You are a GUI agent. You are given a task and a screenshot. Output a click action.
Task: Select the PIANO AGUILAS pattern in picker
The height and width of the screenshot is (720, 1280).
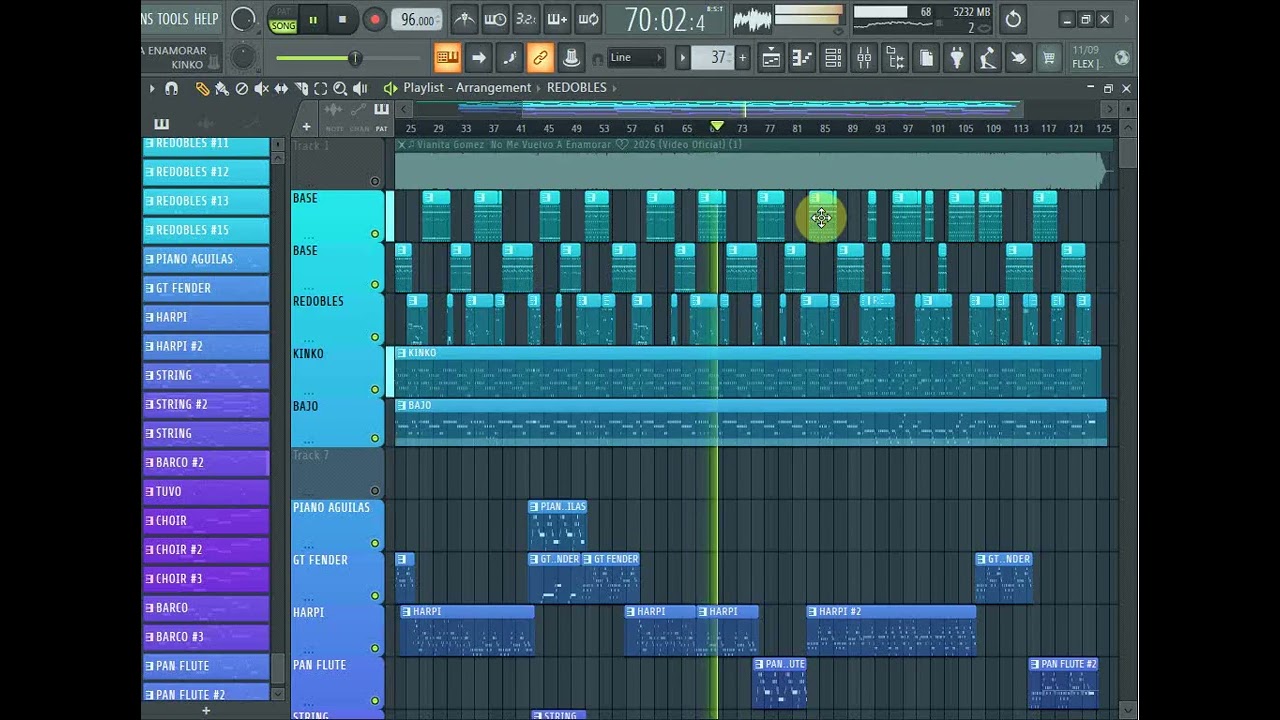(x=206, y=259)
